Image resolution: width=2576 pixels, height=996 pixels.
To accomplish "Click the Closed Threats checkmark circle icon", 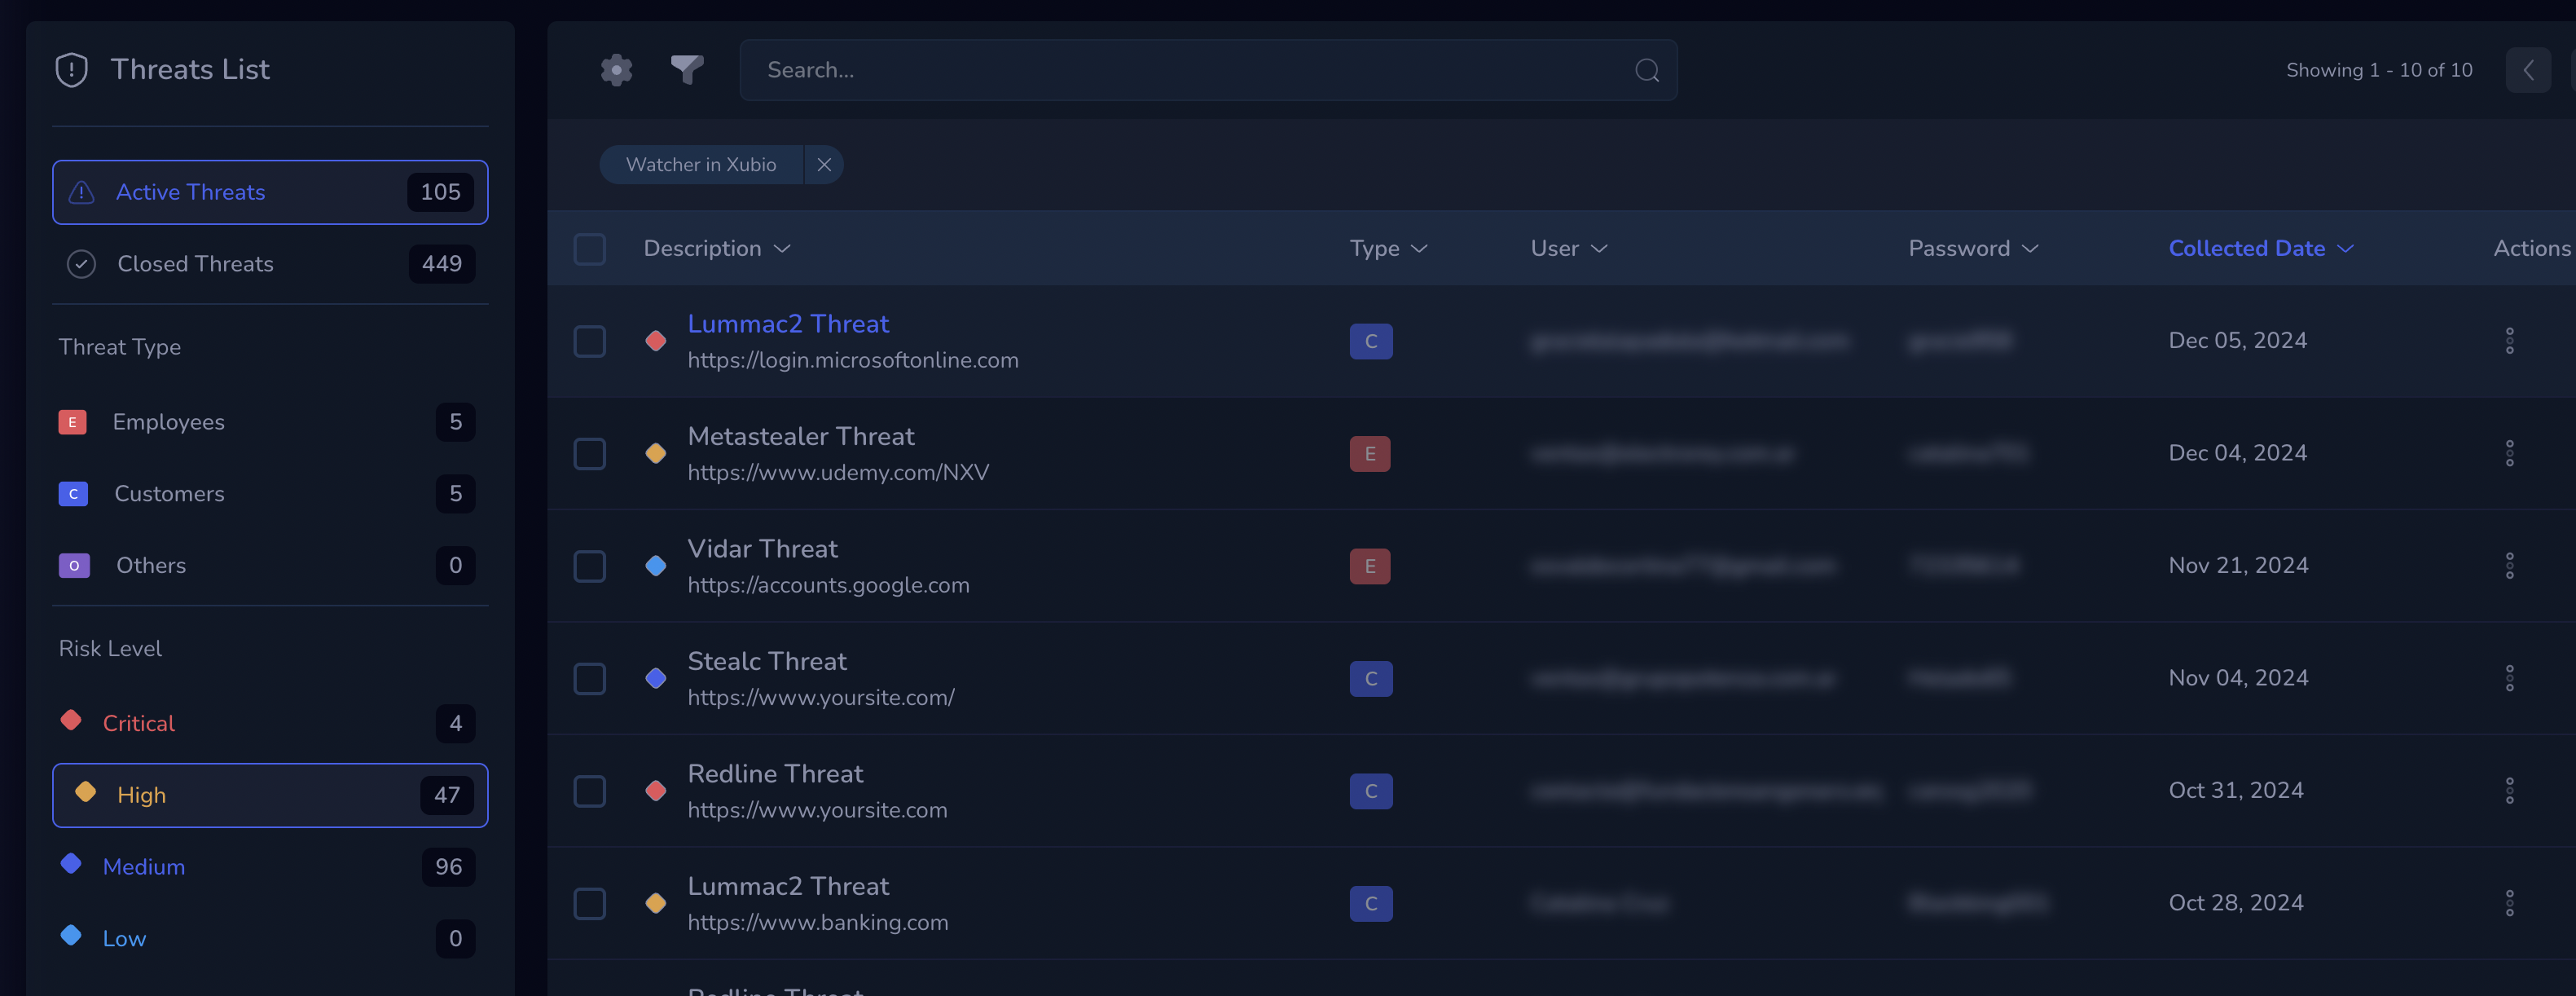I will click(x=81, y=264).
